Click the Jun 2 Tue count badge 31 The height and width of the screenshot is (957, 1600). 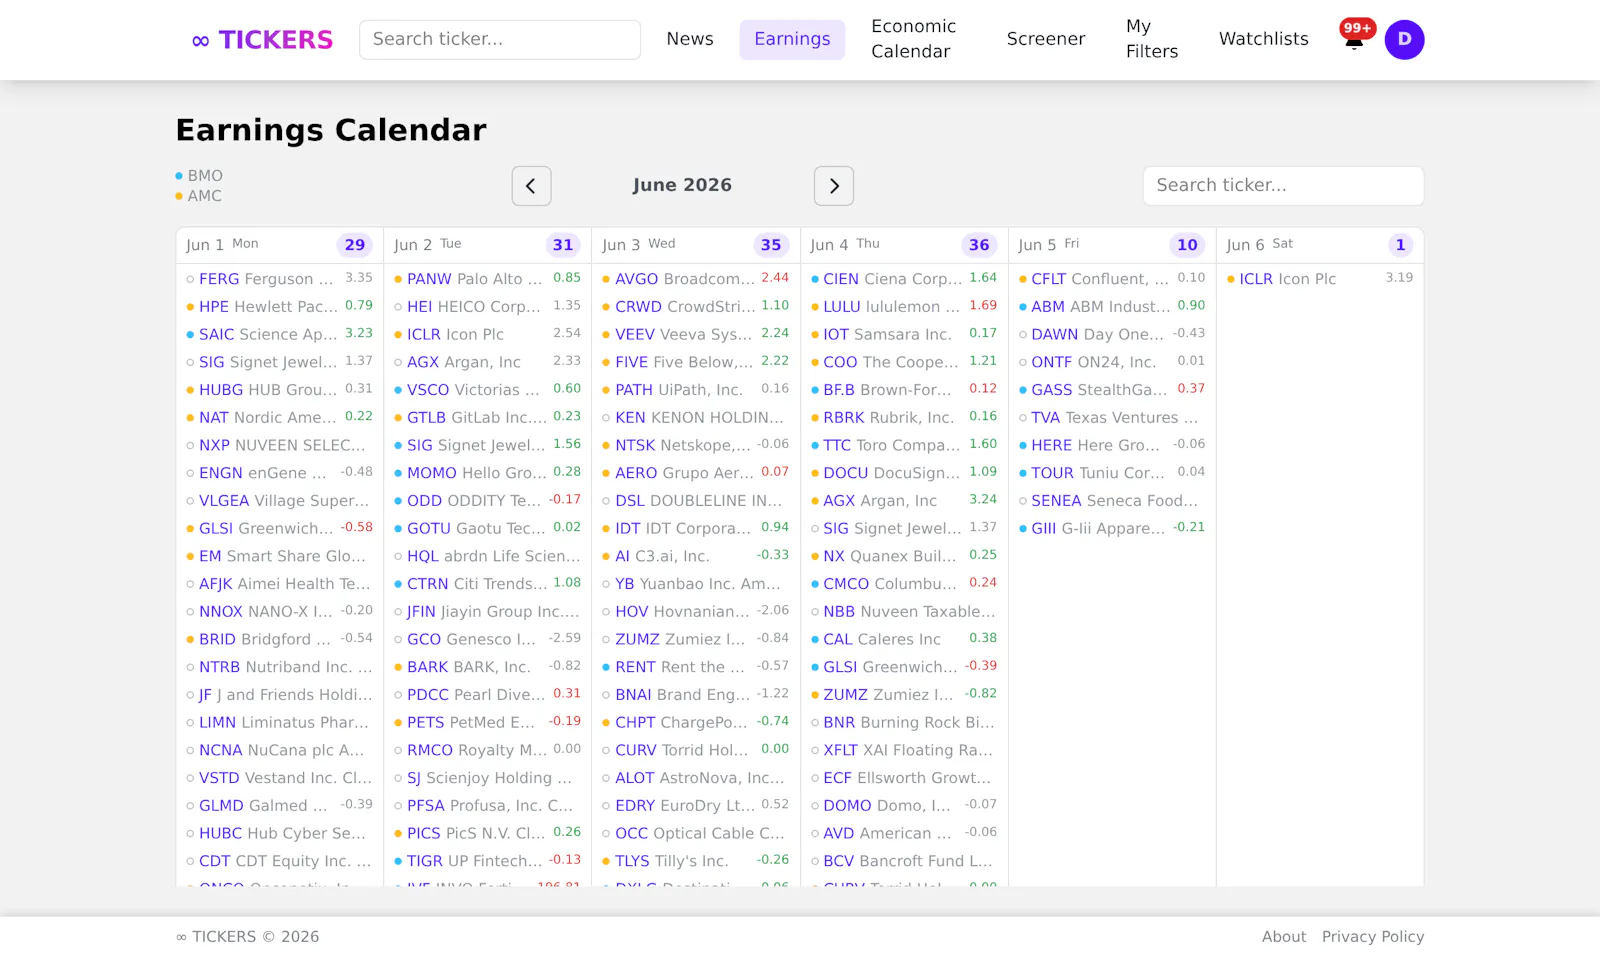[x=563, y=245]
